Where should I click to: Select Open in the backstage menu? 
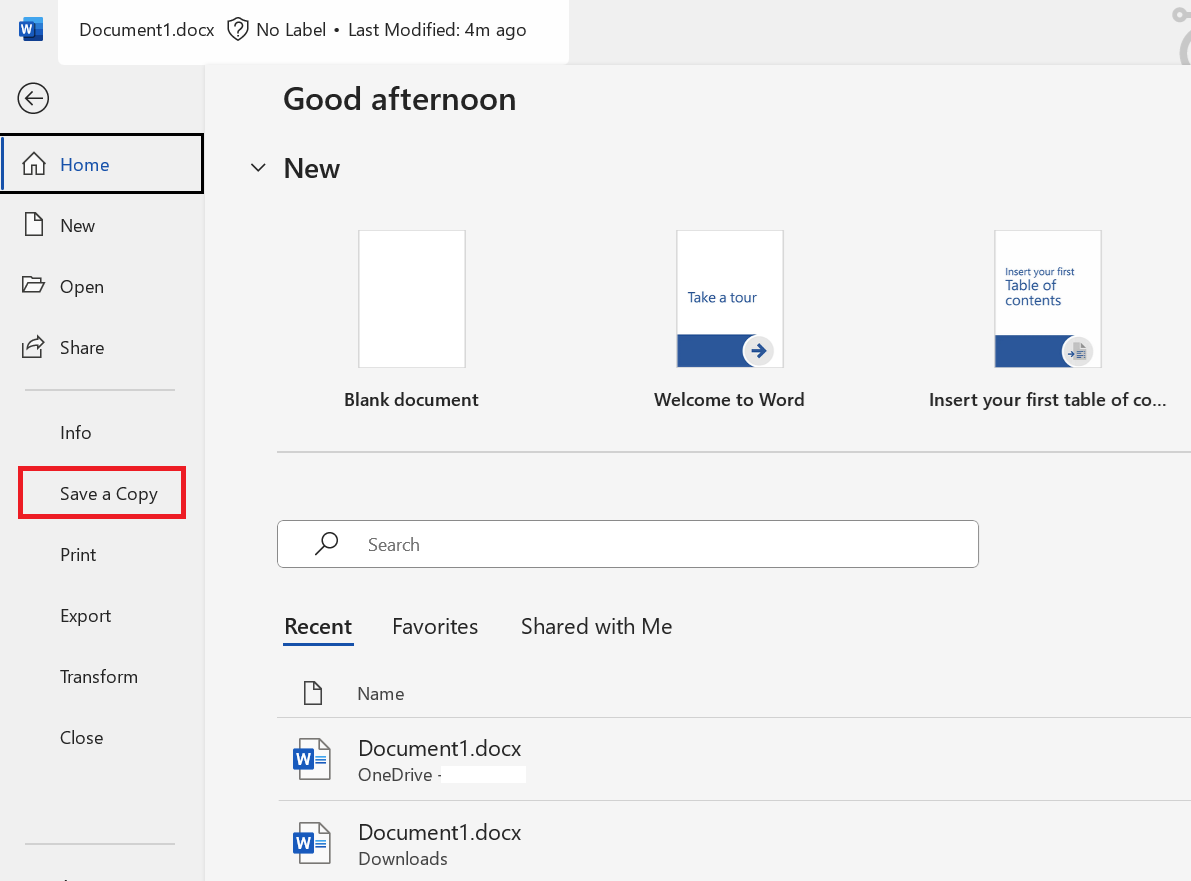point(103,286)
